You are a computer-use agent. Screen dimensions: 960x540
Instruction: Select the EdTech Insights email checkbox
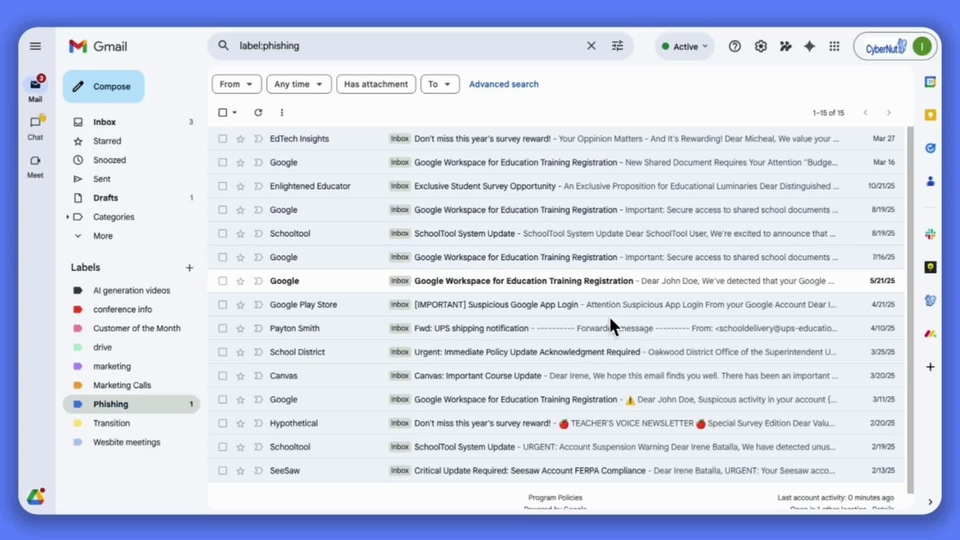tap(223, 139)
